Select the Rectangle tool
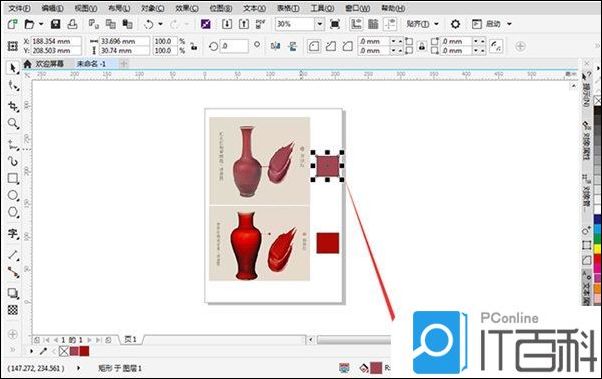Screen dimensions: 602x379 13,179
